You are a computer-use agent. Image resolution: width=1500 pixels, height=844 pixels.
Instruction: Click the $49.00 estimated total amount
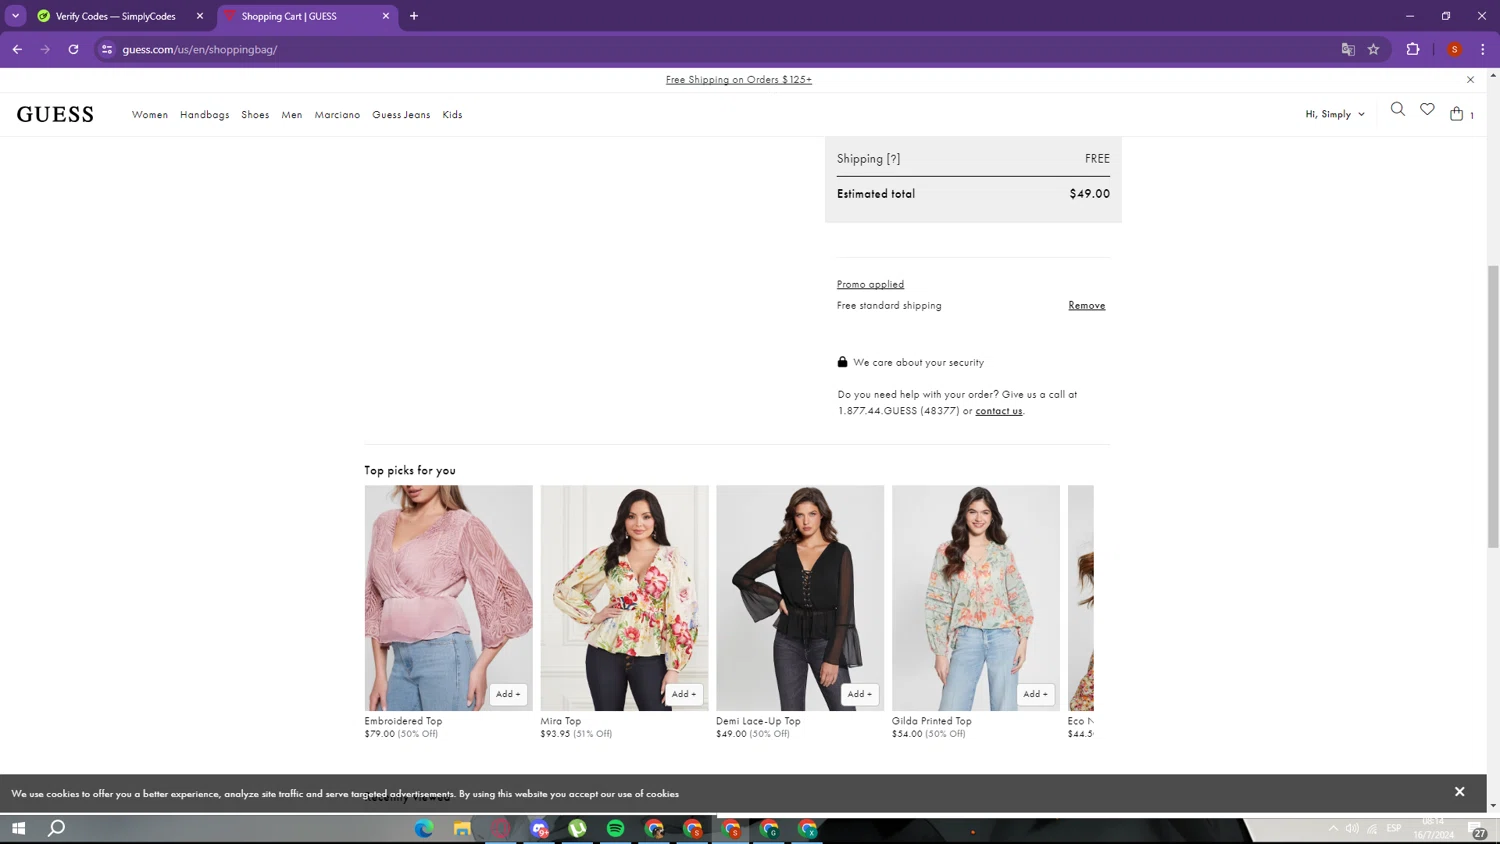(x=1089, y=194)
